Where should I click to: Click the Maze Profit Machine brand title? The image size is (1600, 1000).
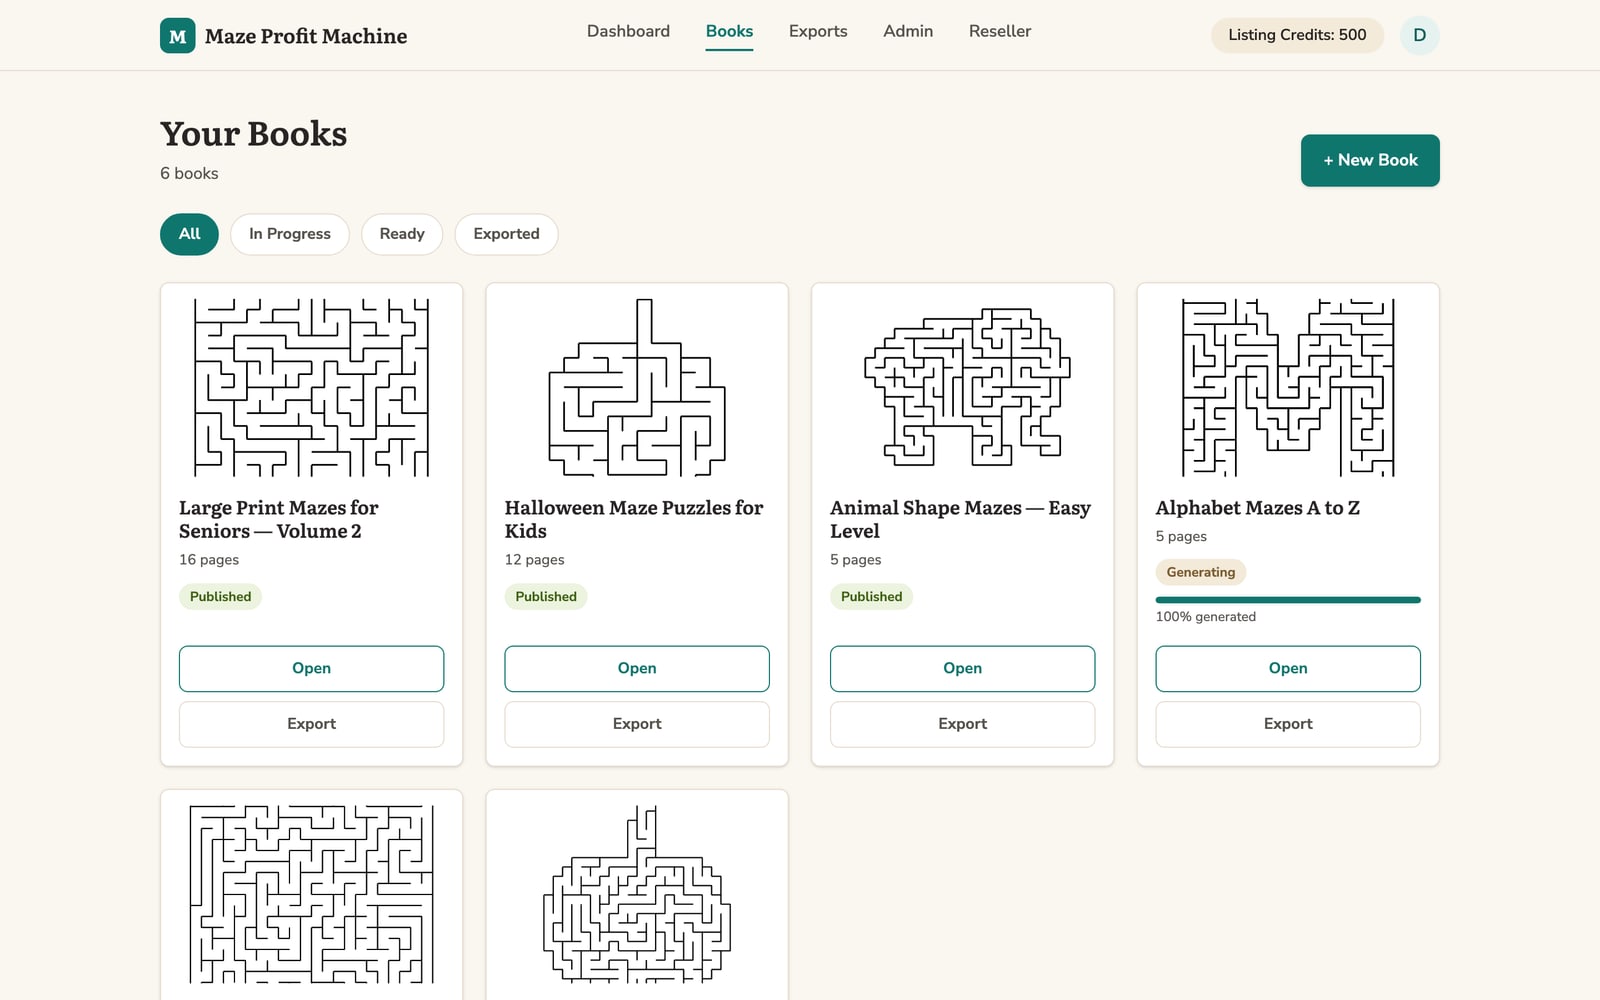[306, 36]
